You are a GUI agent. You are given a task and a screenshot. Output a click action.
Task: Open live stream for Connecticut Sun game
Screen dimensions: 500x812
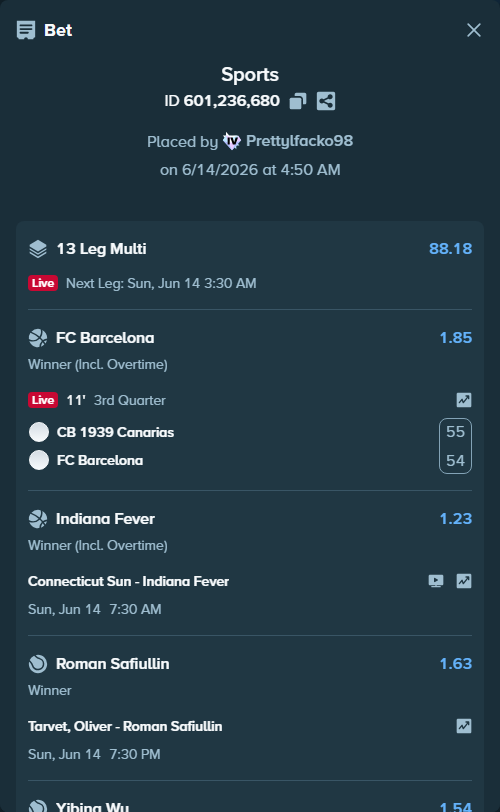[436, 581]
